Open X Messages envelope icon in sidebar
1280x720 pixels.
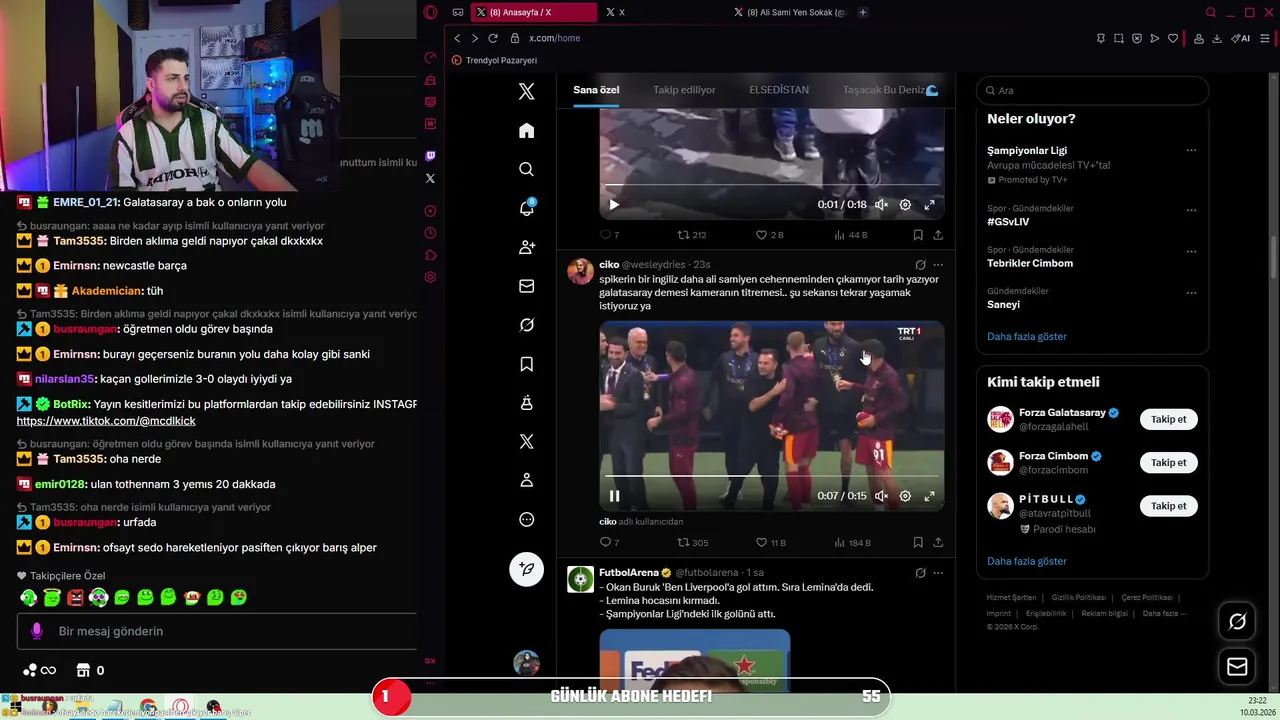[527, 286]
